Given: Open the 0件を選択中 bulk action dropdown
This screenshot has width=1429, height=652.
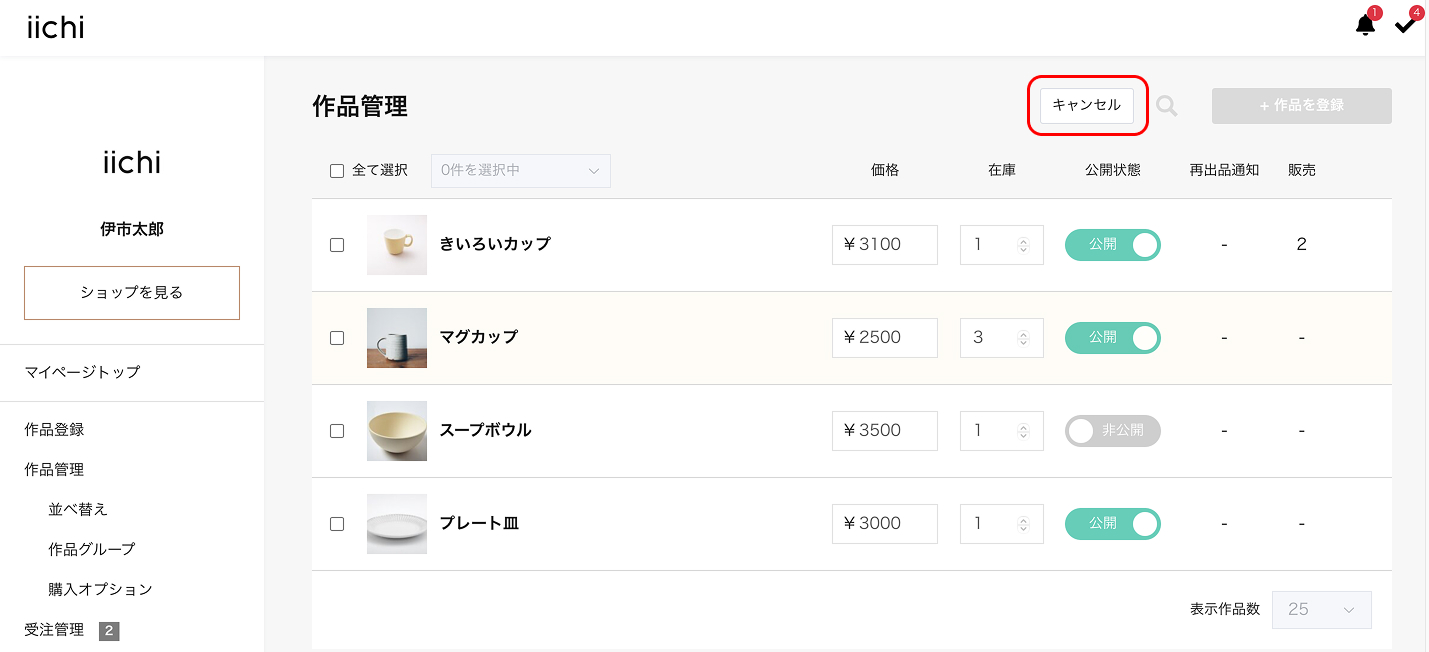Looking at the screenshot, I should pos(520,171).
